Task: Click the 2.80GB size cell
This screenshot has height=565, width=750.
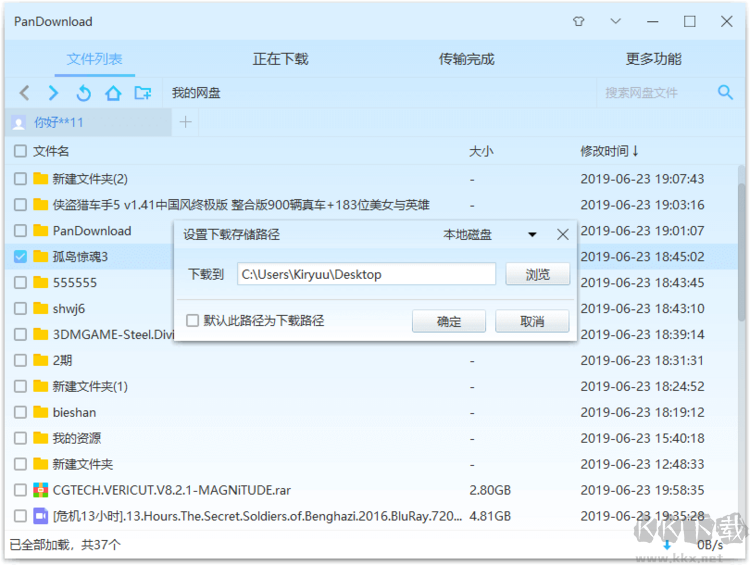Action: (x=490, y=490)
